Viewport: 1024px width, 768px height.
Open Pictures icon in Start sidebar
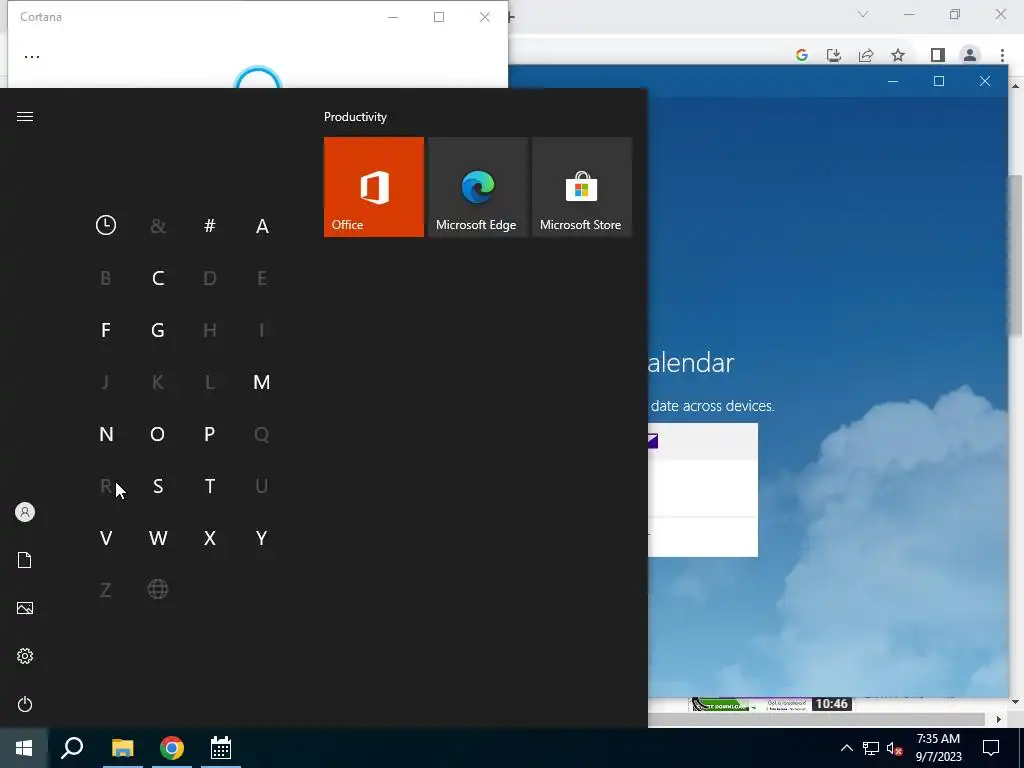click(25, 608)
